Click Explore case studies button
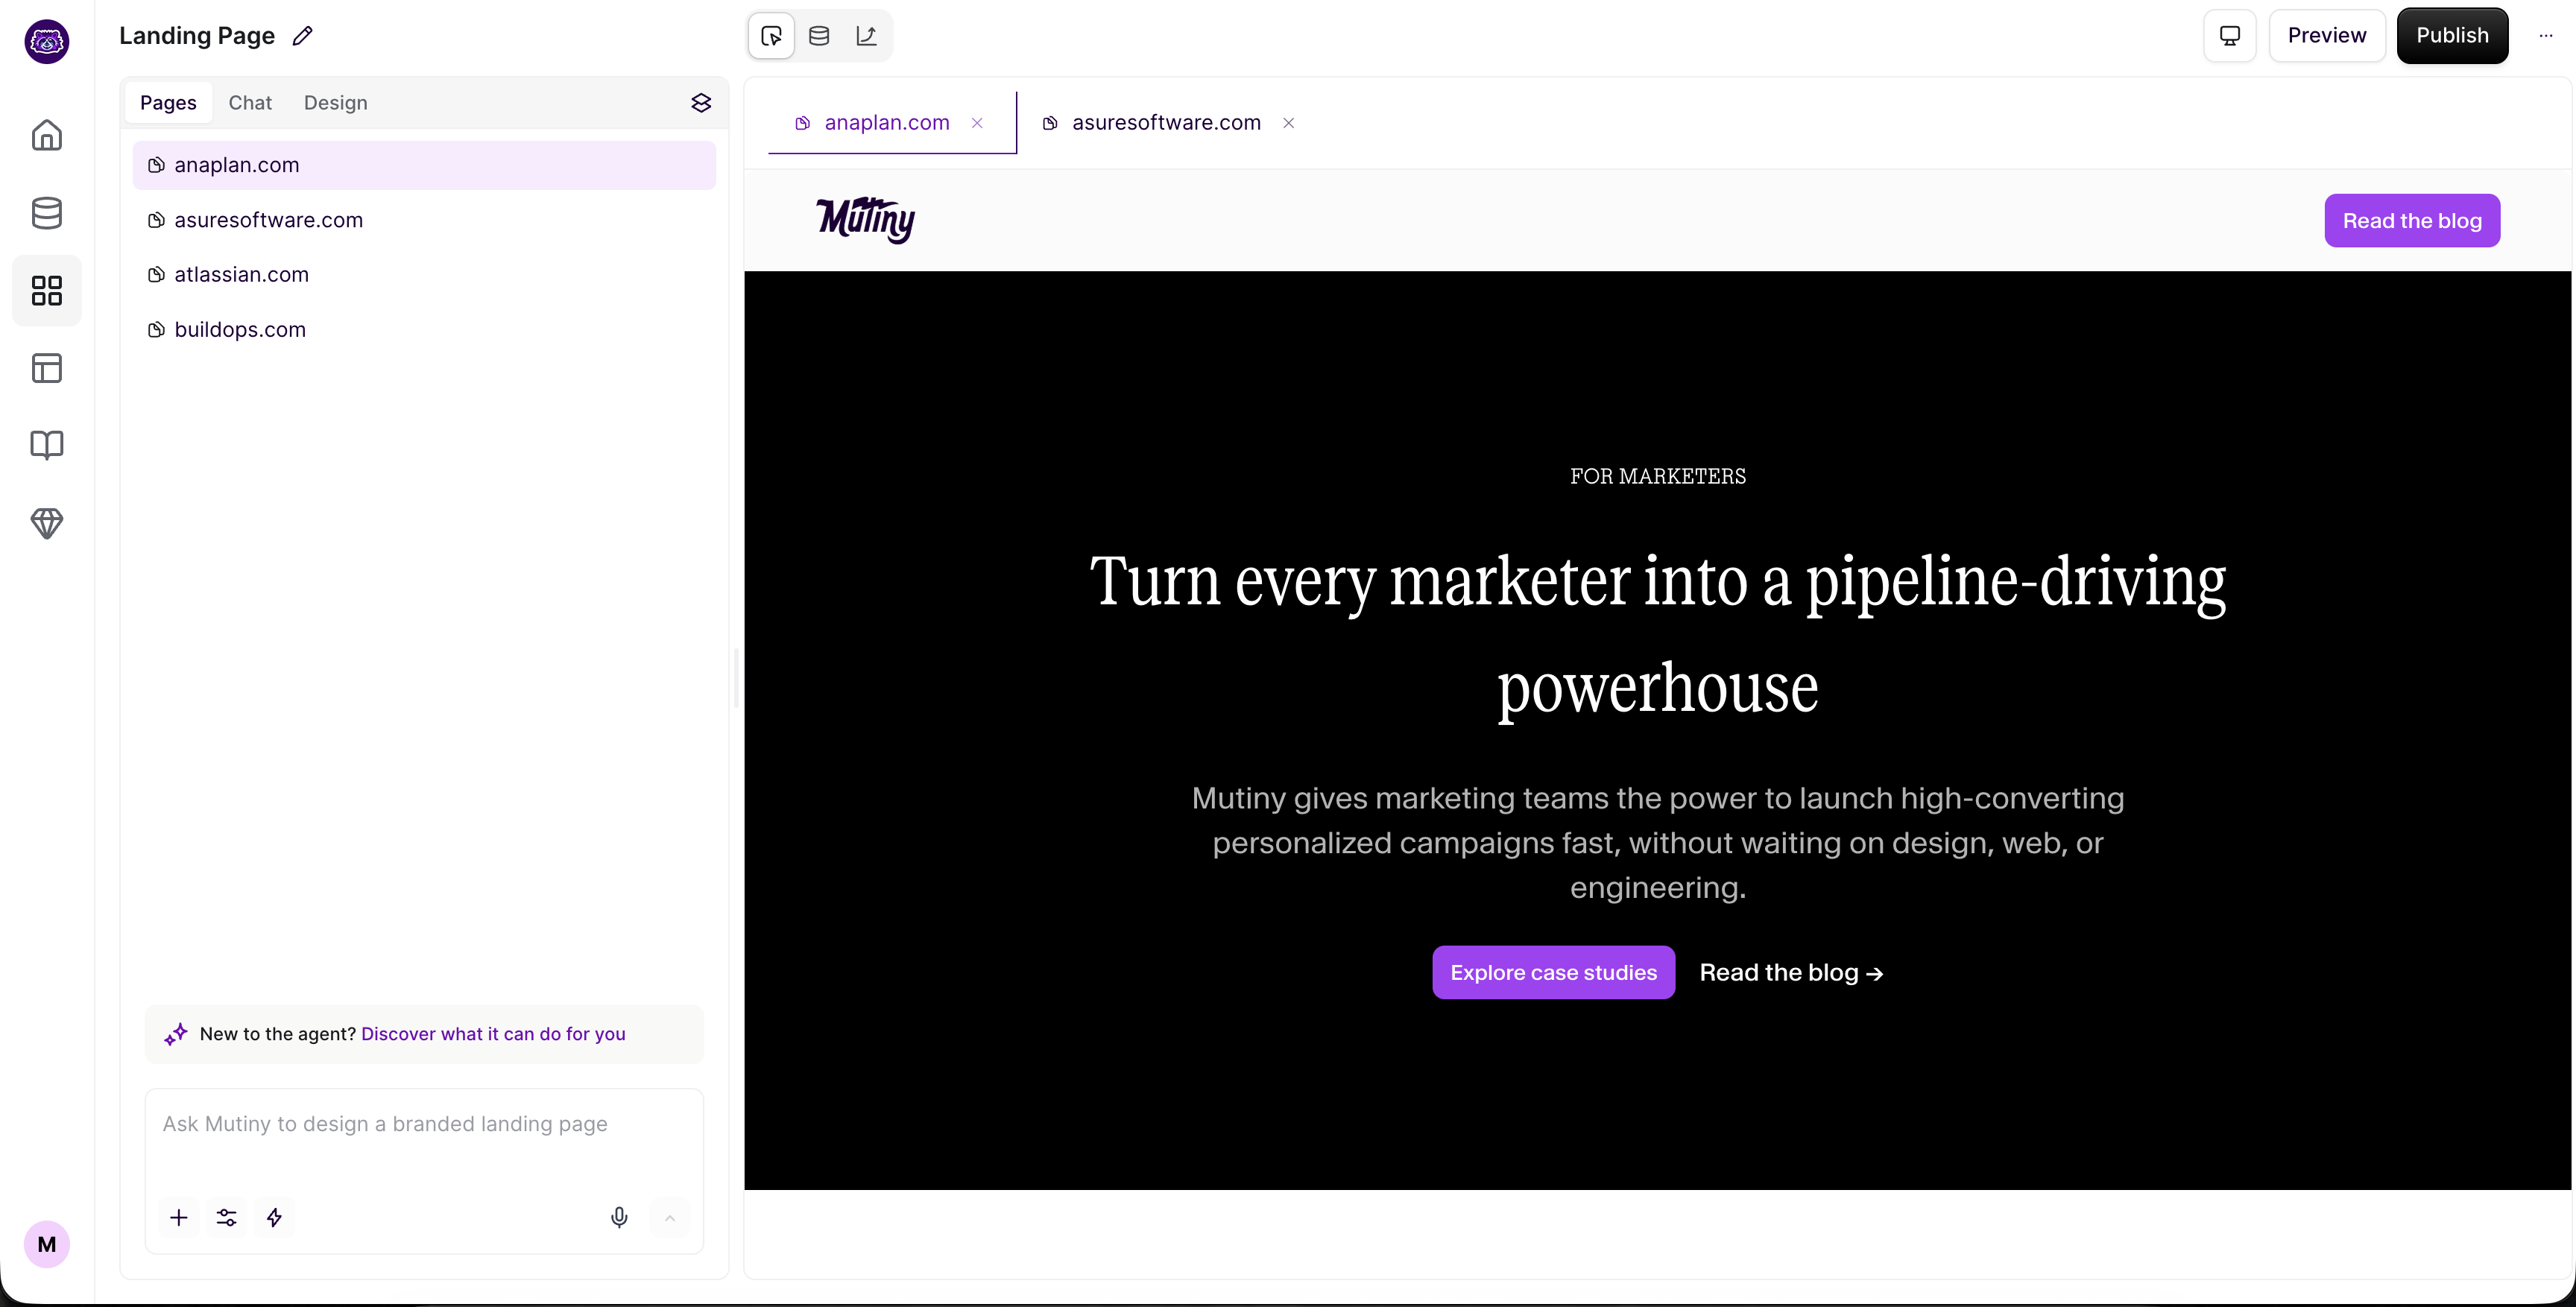The width and height of the screenshot is (2576, 1307). click(1553, 973)
